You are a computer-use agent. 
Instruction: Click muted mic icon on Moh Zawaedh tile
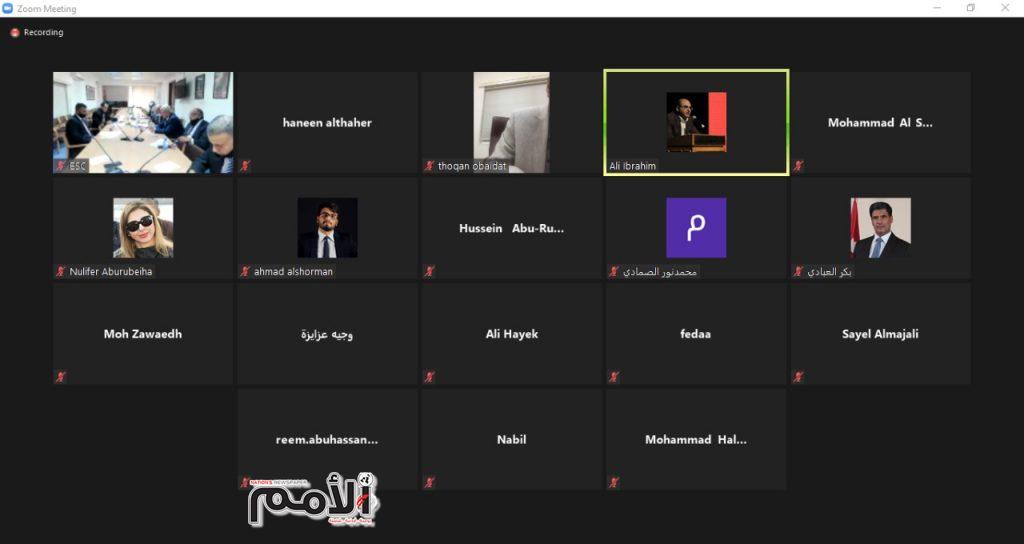coord(61,377)
